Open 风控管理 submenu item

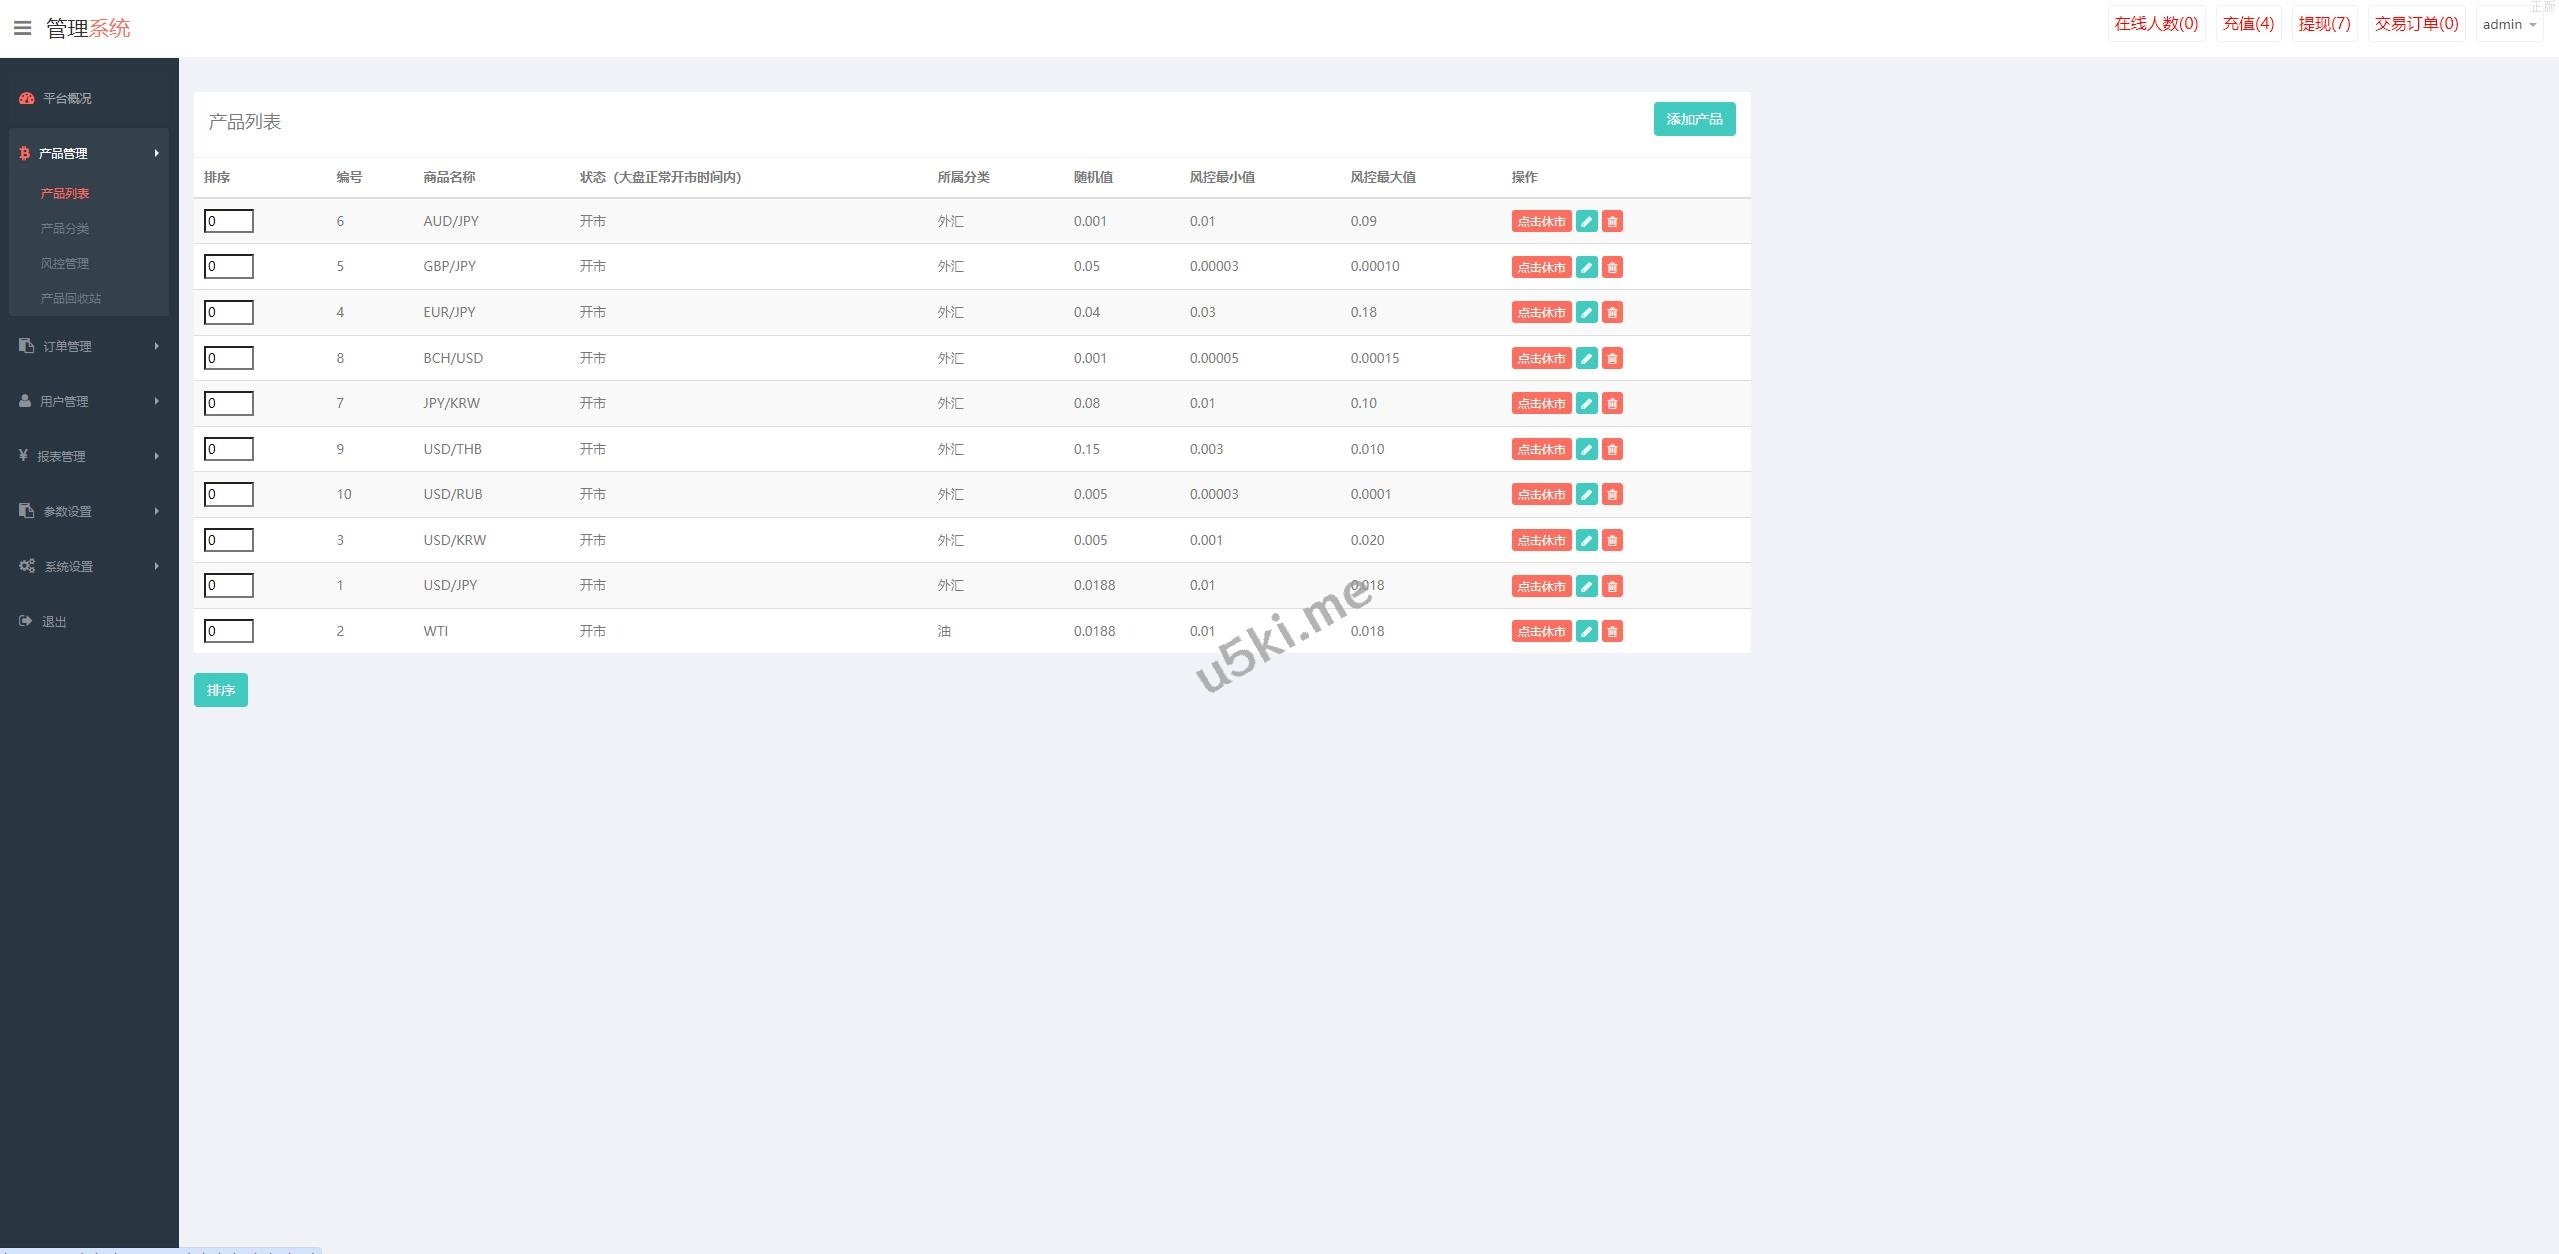tap(65, 263)
